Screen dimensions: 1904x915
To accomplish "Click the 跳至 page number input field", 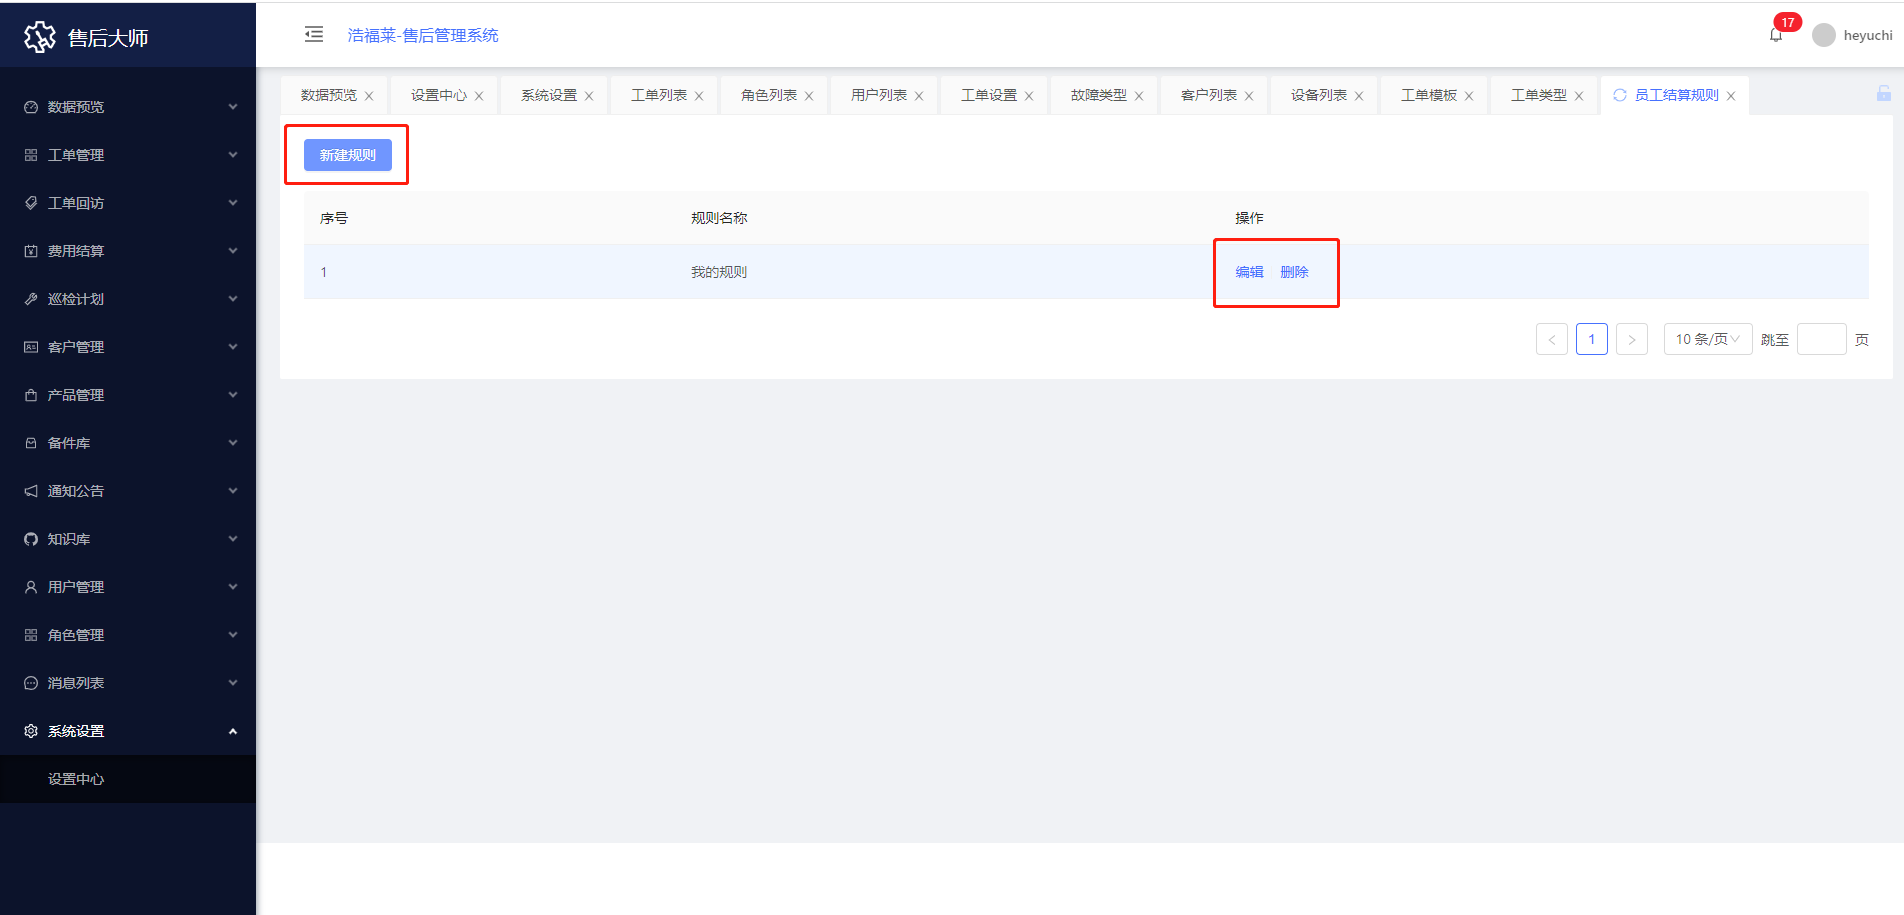I will [x=1821, y=339].
